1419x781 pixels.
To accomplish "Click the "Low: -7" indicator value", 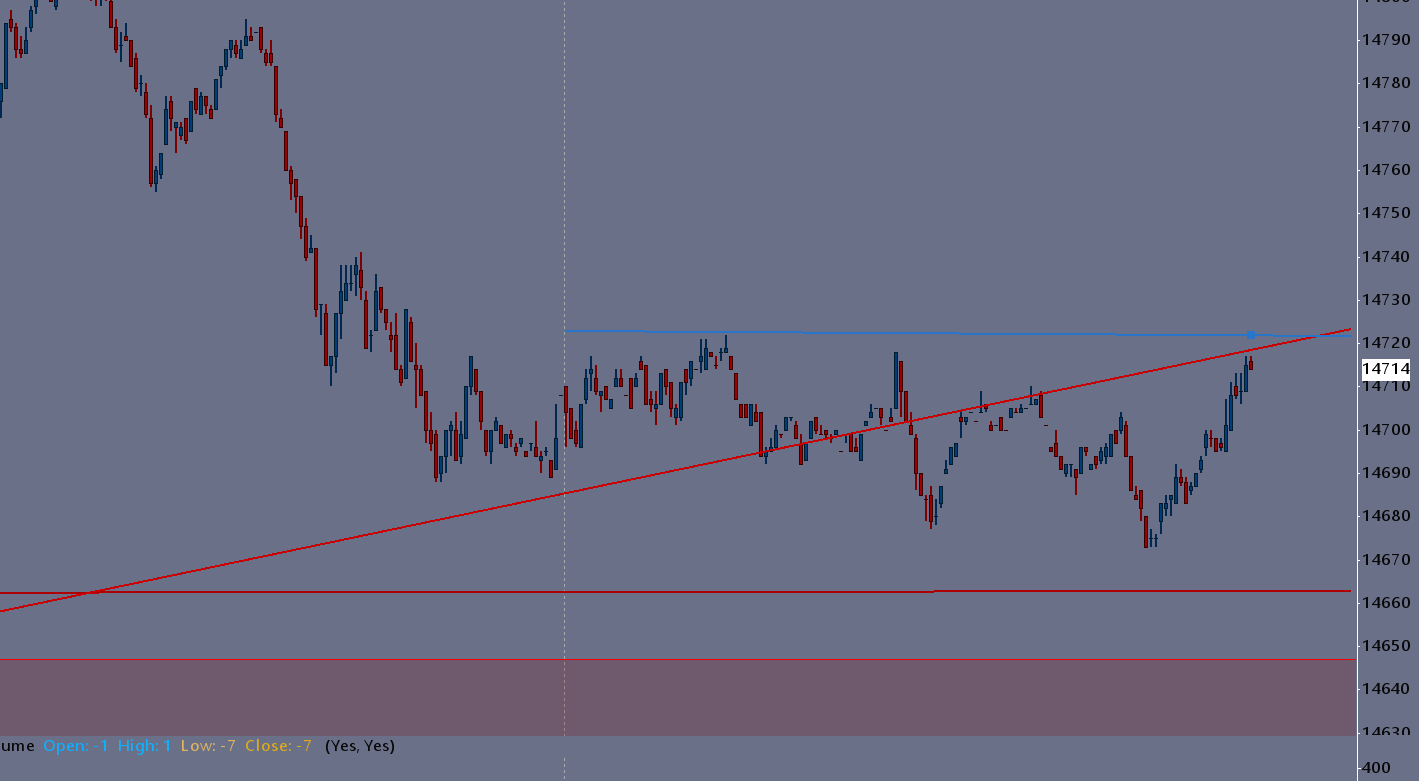I will point(208,746).
